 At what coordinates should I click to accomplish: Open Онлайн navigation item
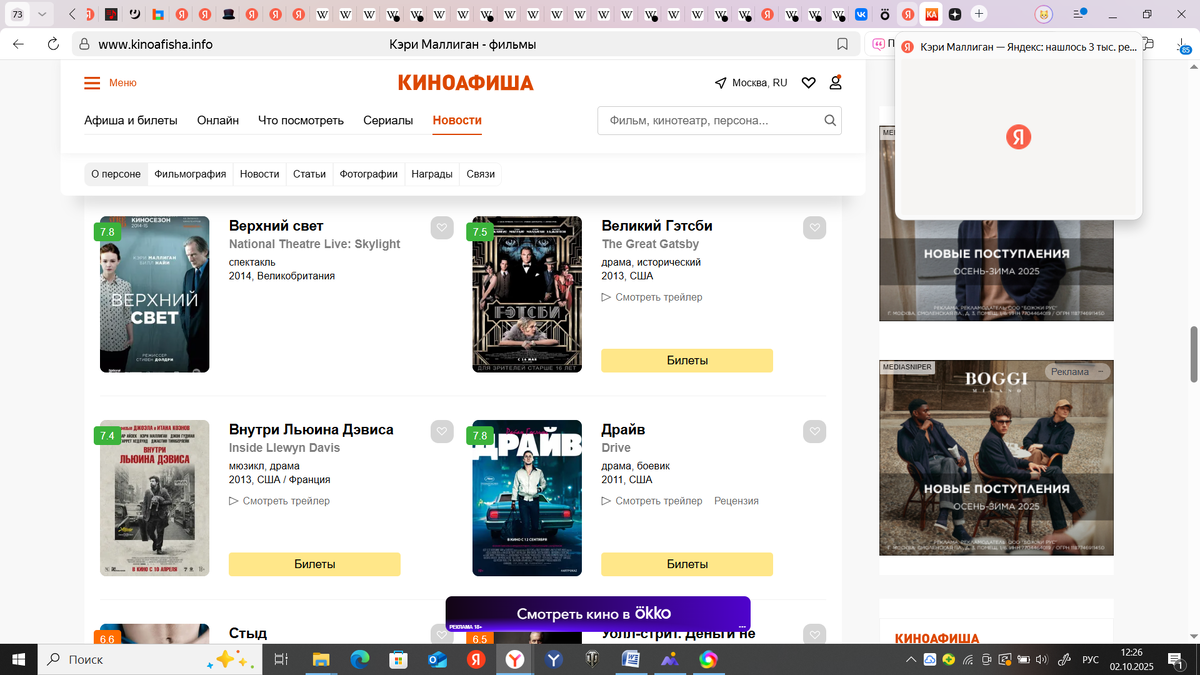(218, 120)
